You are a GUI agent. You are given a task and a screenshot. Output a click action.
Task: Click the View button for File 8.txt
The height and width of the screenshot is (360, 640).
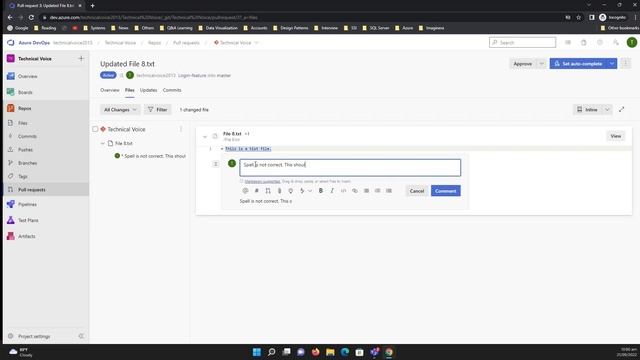coord(616,136)
